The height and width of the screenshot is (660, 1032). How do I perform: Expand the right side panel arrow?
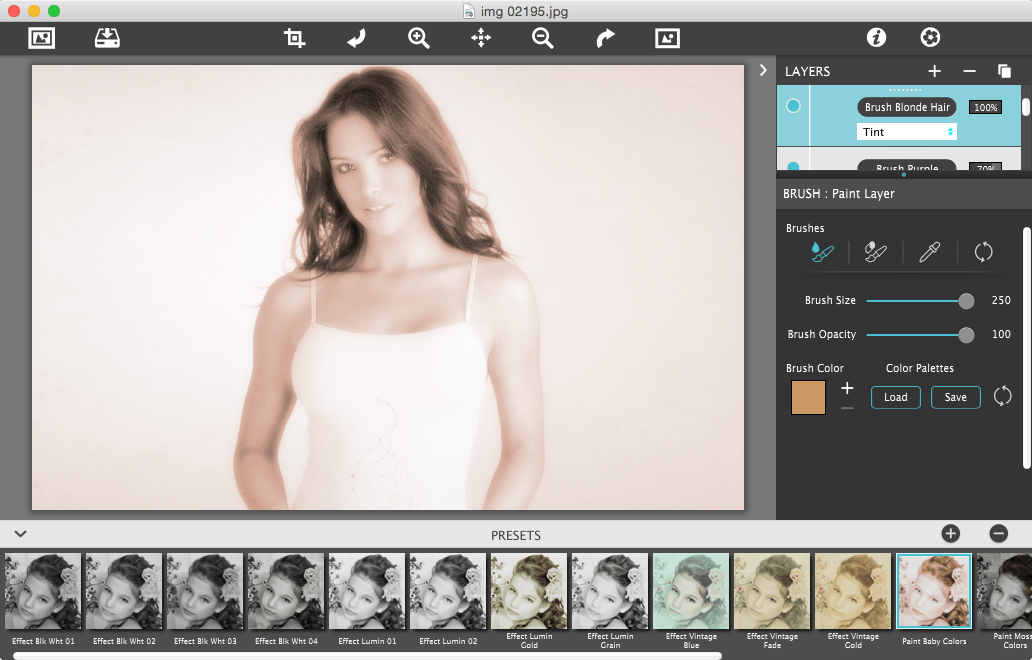coord(763,70)
